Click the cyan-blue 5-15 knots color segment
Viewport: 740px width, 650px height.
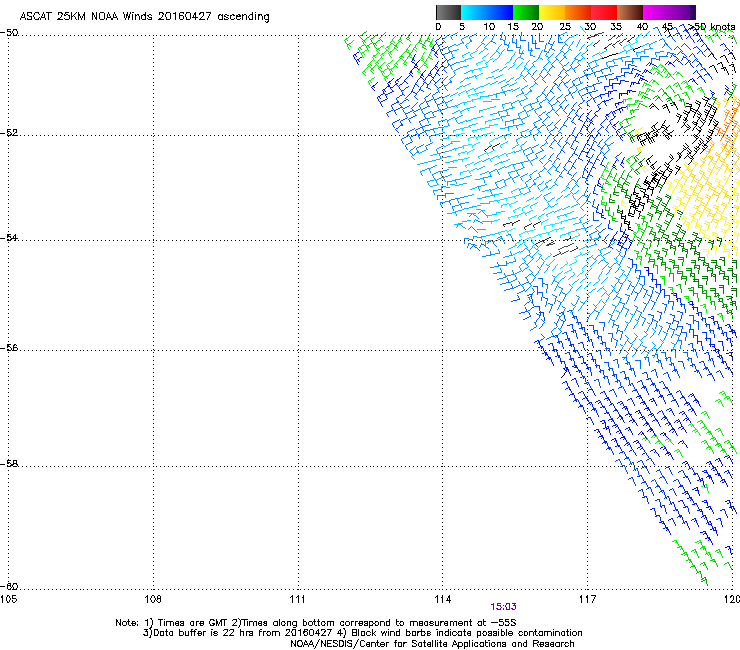tap(487, 12)
